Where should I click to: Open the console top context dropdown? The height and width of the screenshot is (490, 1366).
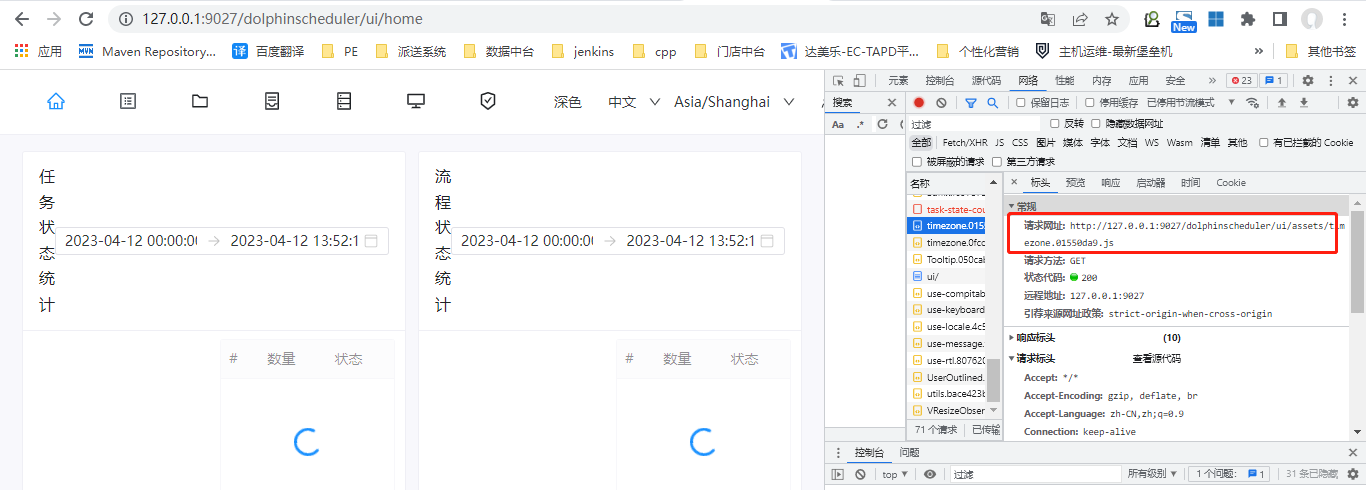click(895, 474)
